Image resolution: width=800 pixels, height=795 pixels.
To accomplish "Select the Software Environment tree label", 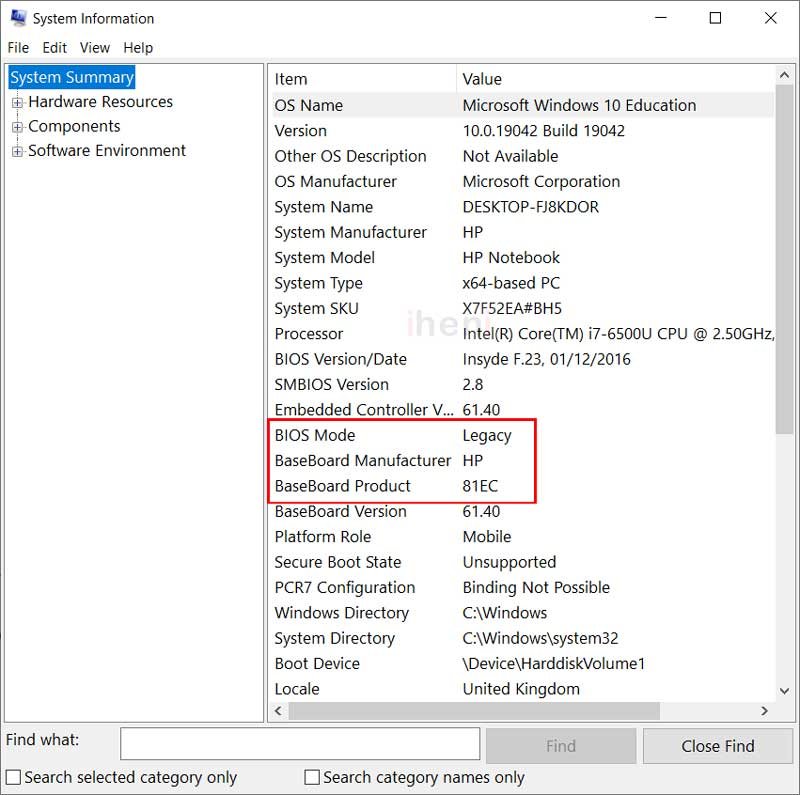I will [x=107, y=151].
